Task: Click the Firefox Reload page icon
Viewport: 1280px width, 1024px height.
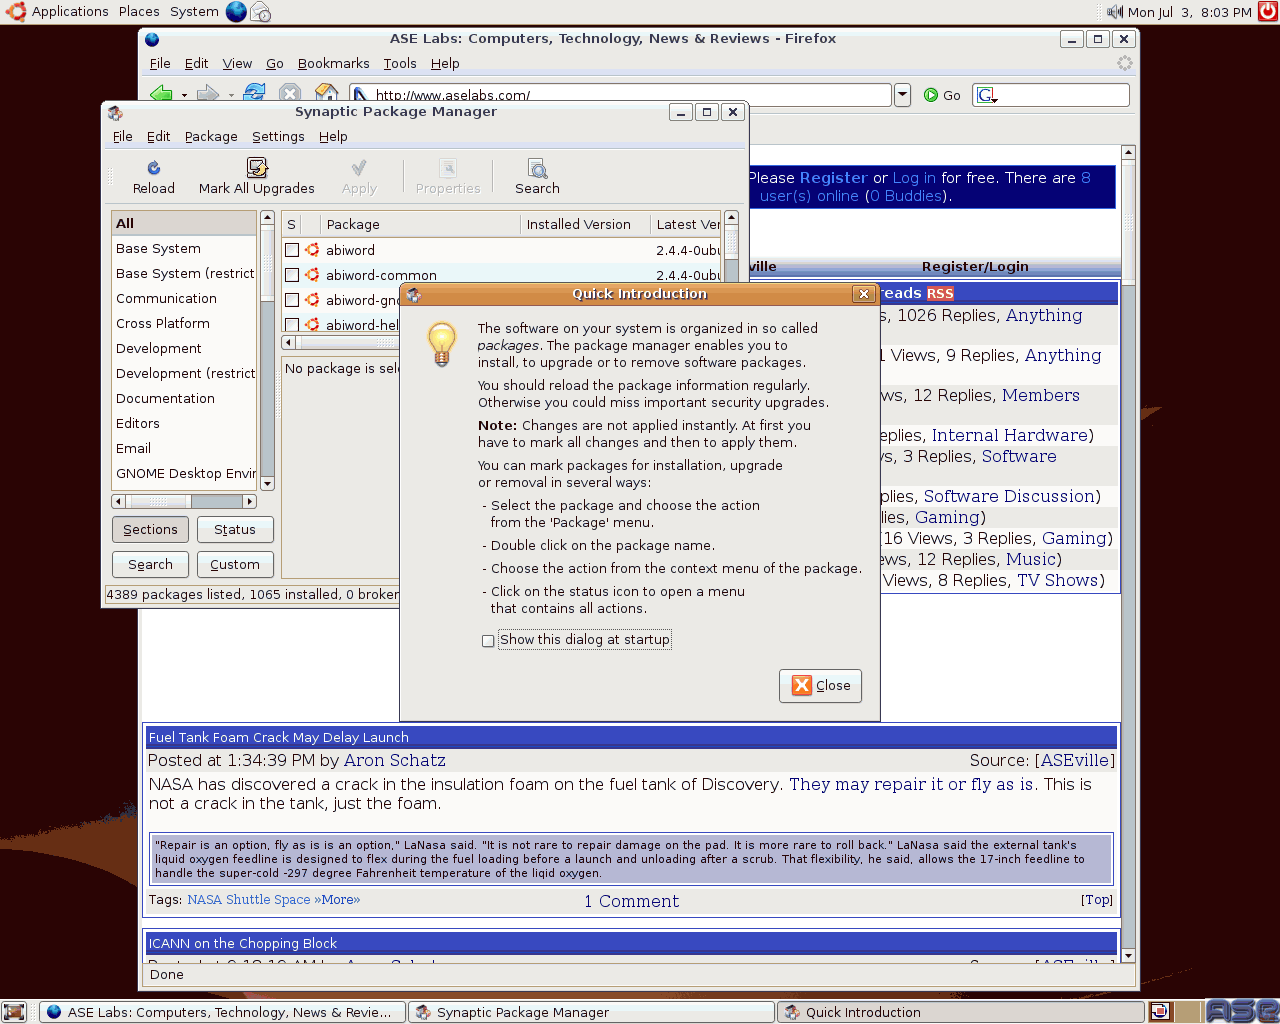Action: point(255,94)
